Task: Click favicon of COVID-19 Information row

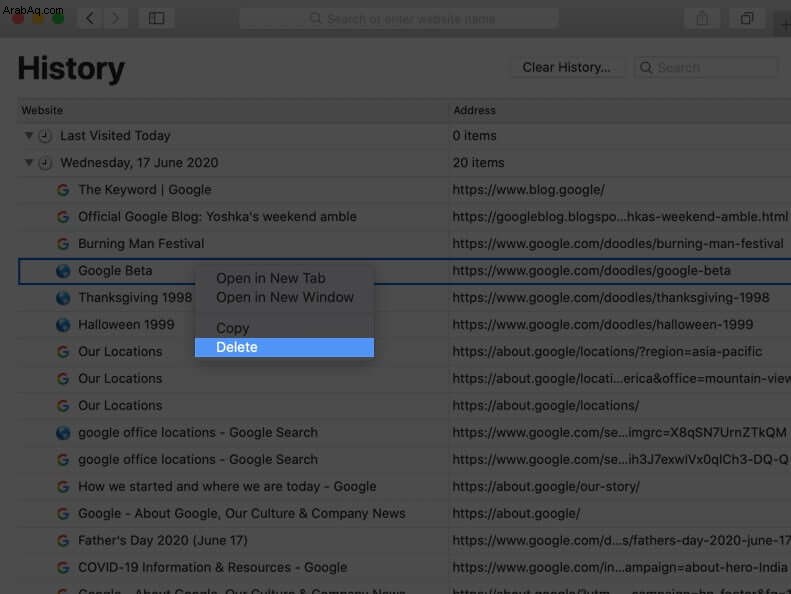Action: pos(63,568)
